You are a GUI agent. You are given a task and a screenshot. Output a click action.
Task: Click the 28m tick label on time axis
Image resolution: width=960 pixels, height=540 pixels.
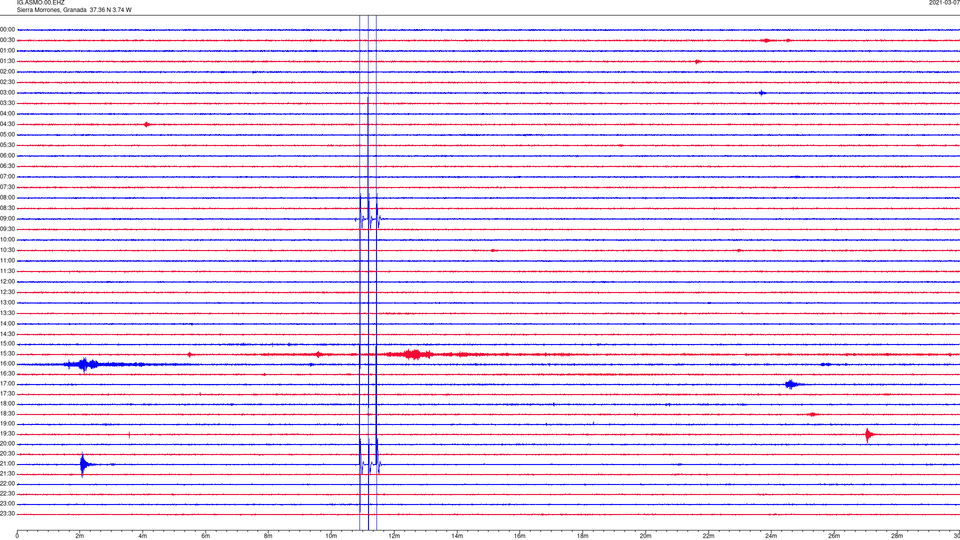(897, 536)
